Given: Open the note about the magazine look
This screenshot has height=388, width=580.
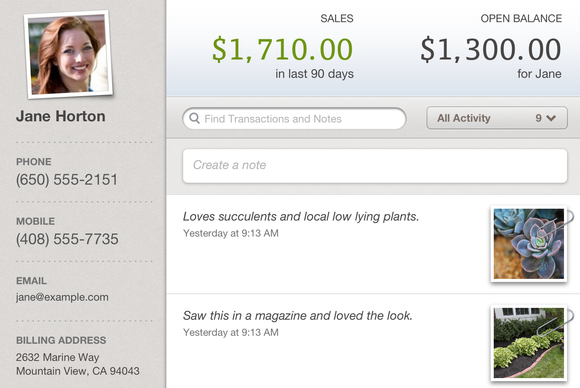Looking at the screenshot, I should click(x=298, y=316).
